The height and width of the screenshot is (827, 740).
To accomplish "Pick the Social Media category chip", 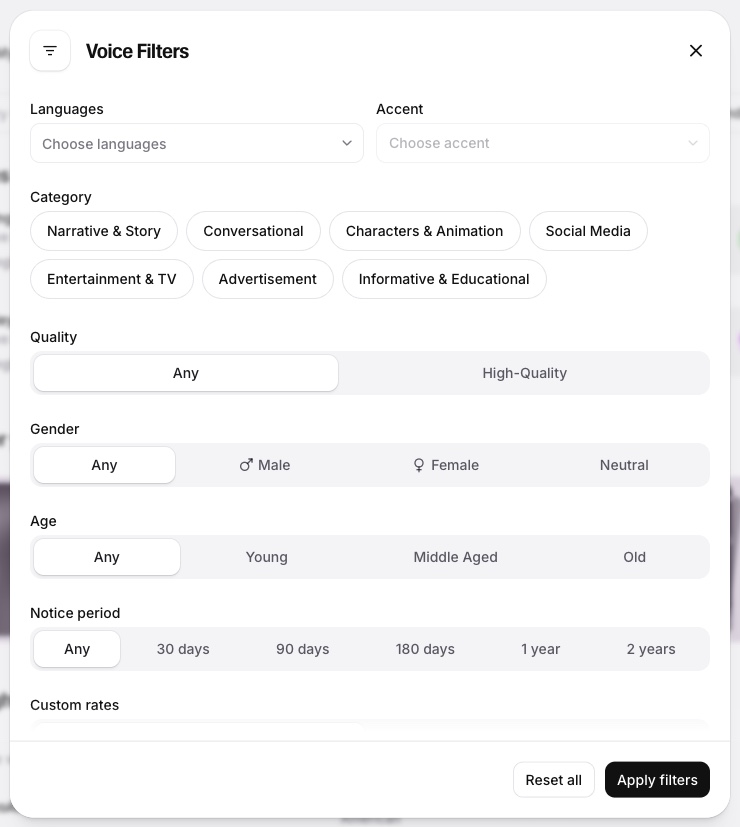I will point(588,231).
